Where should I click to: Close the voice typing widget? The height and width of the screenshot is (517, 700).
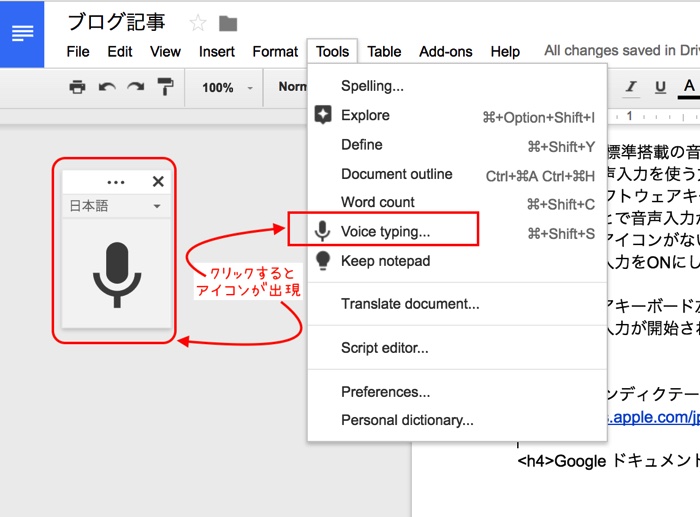pos(158,181)
